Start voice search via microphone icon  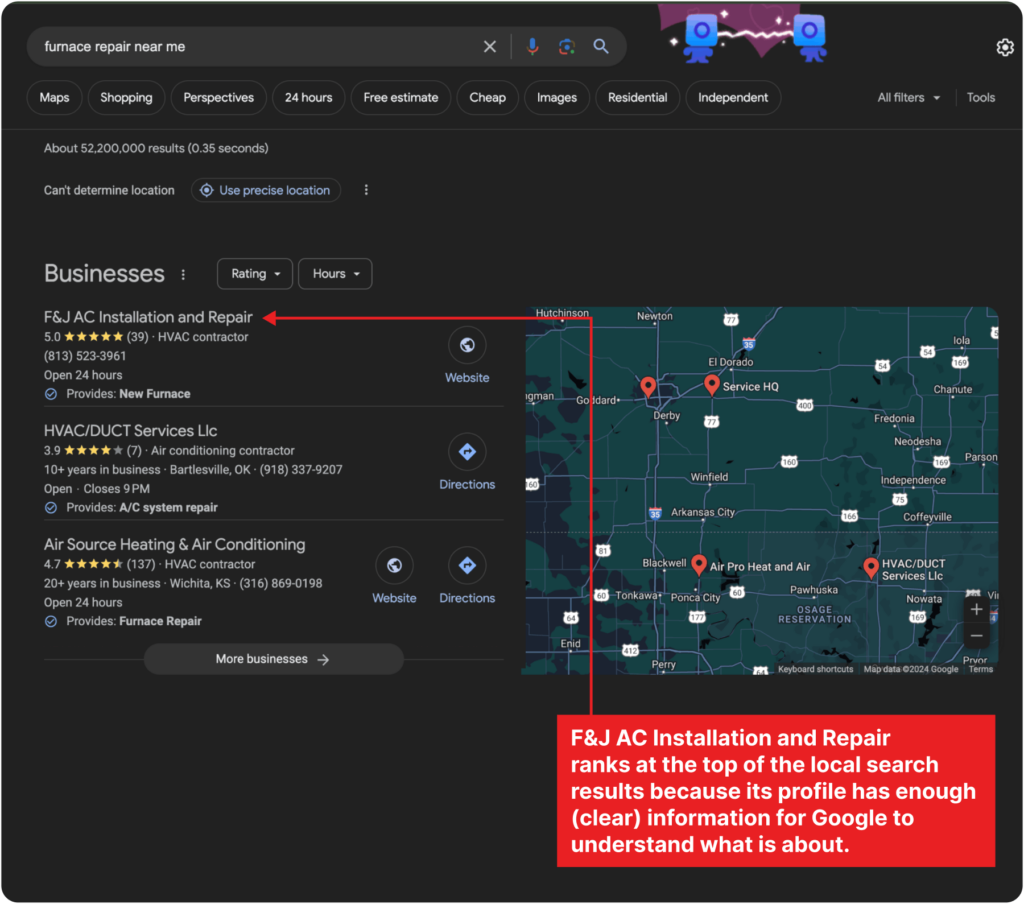coord(533,46)
